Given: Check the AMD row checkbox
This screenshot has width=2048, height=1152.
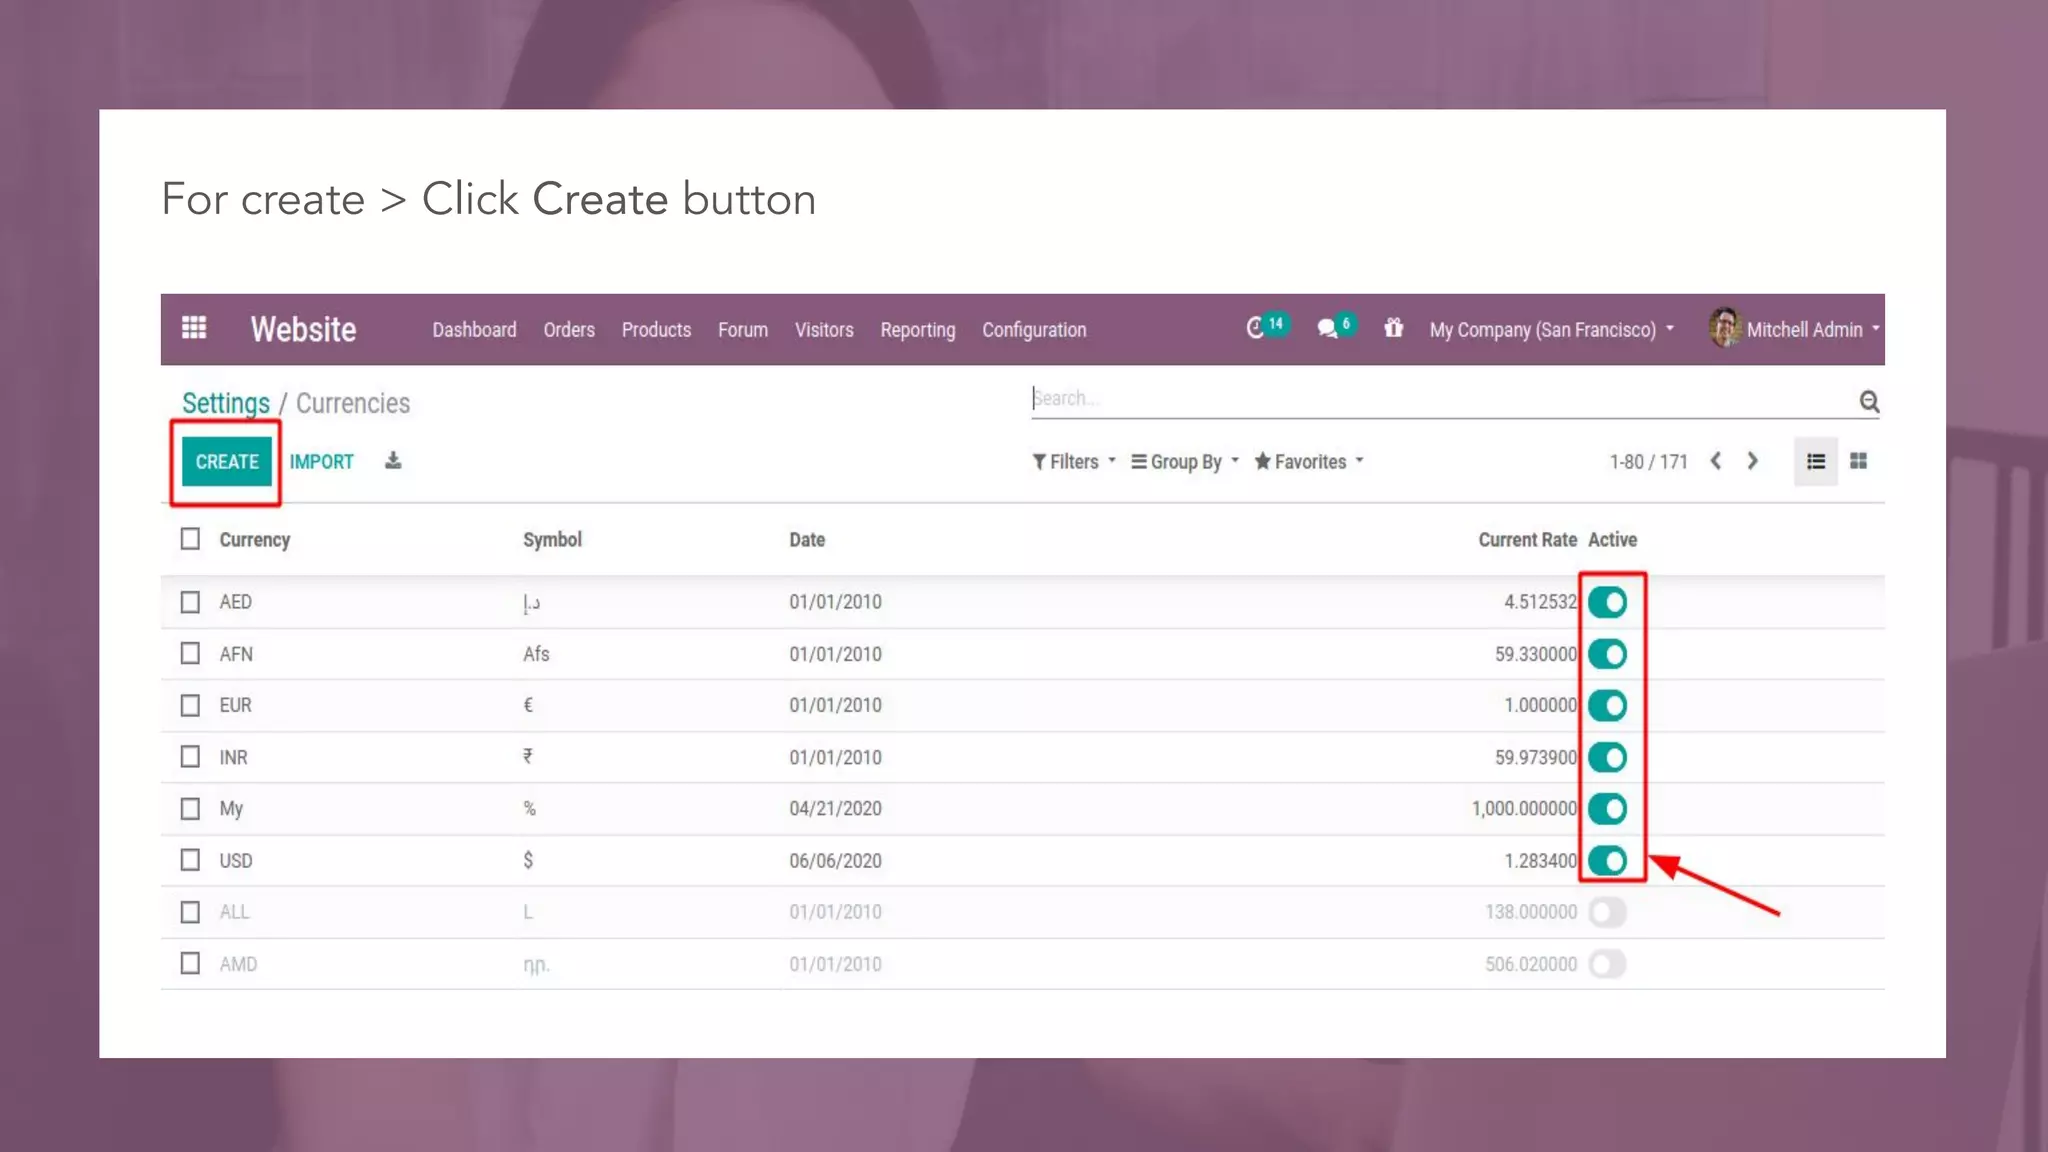Looking at the screenshot, I should [x=190, y=964].
